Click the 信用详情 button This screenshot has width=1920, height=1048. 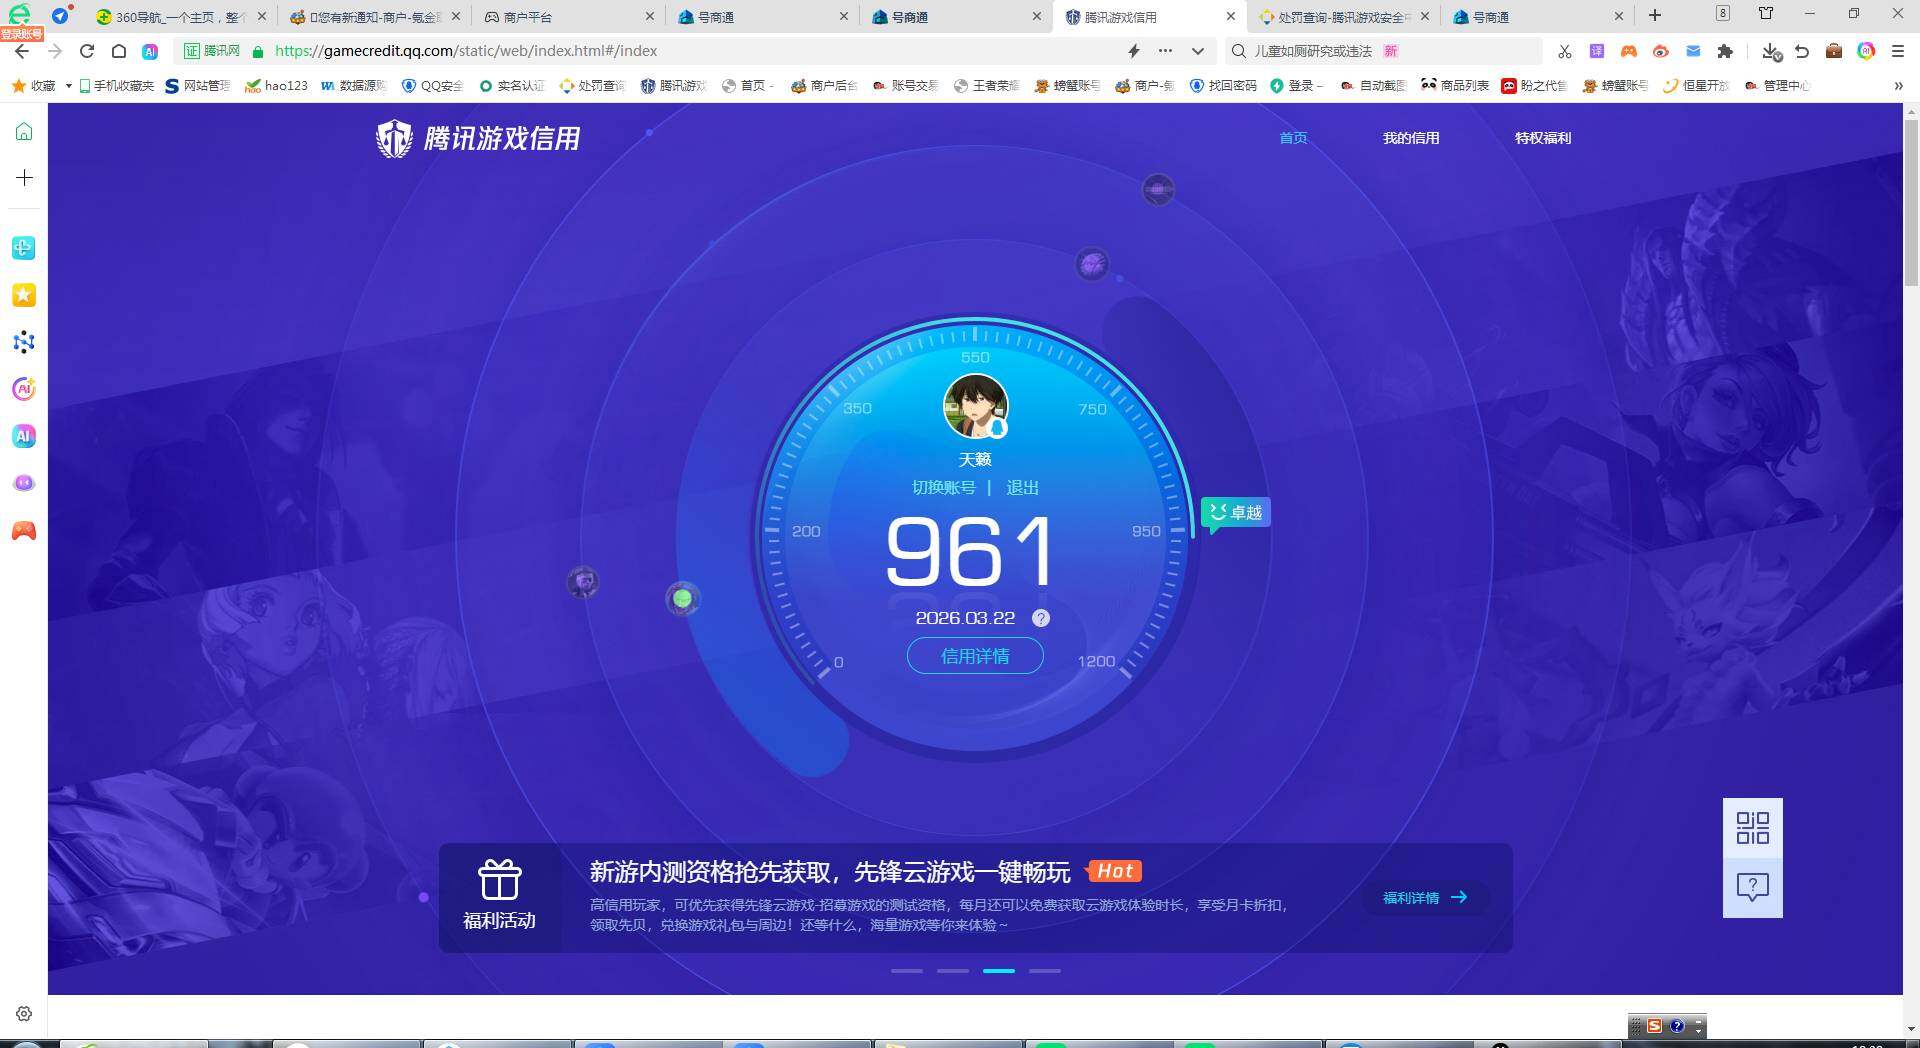click(975, 656)
